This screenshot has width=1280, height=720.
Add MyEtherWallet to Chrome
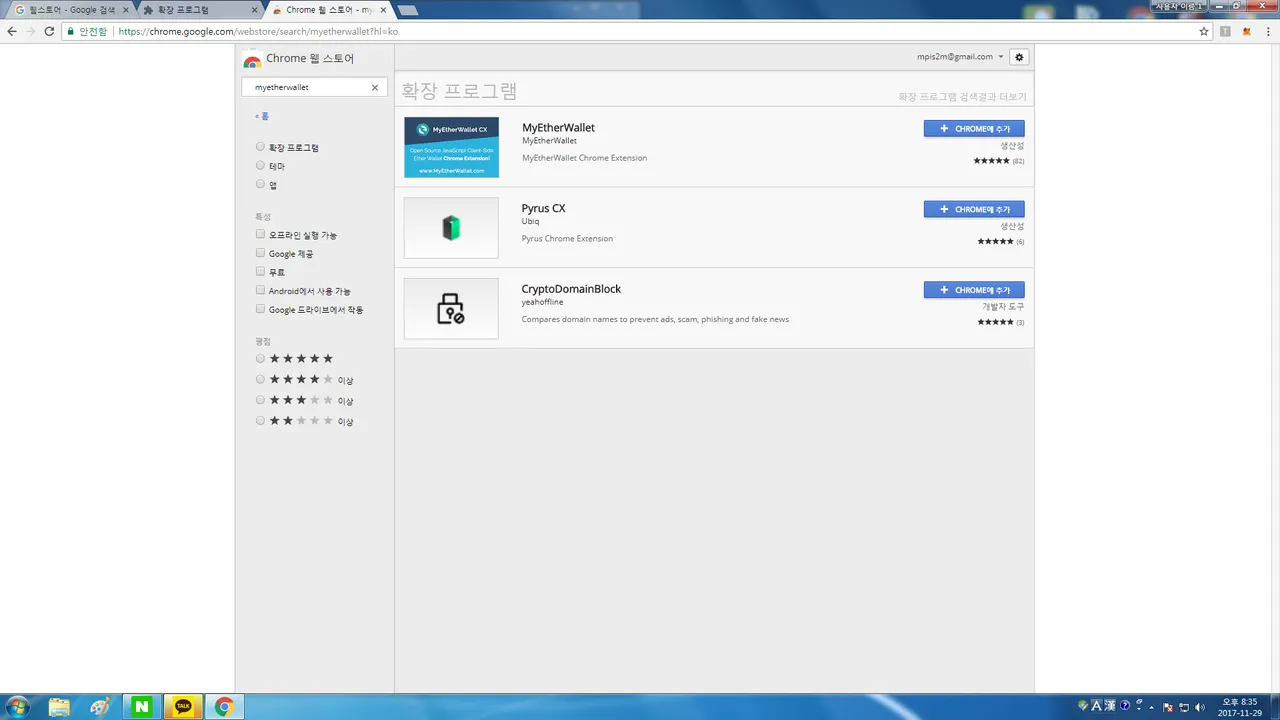pyautogui.click(x=974, y=128)
